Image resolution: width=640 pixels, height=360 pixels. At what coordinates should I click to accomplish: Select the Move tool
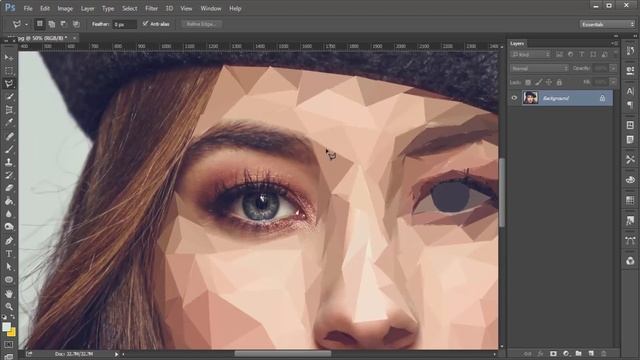pyautogui.click(x=9, y=58)
